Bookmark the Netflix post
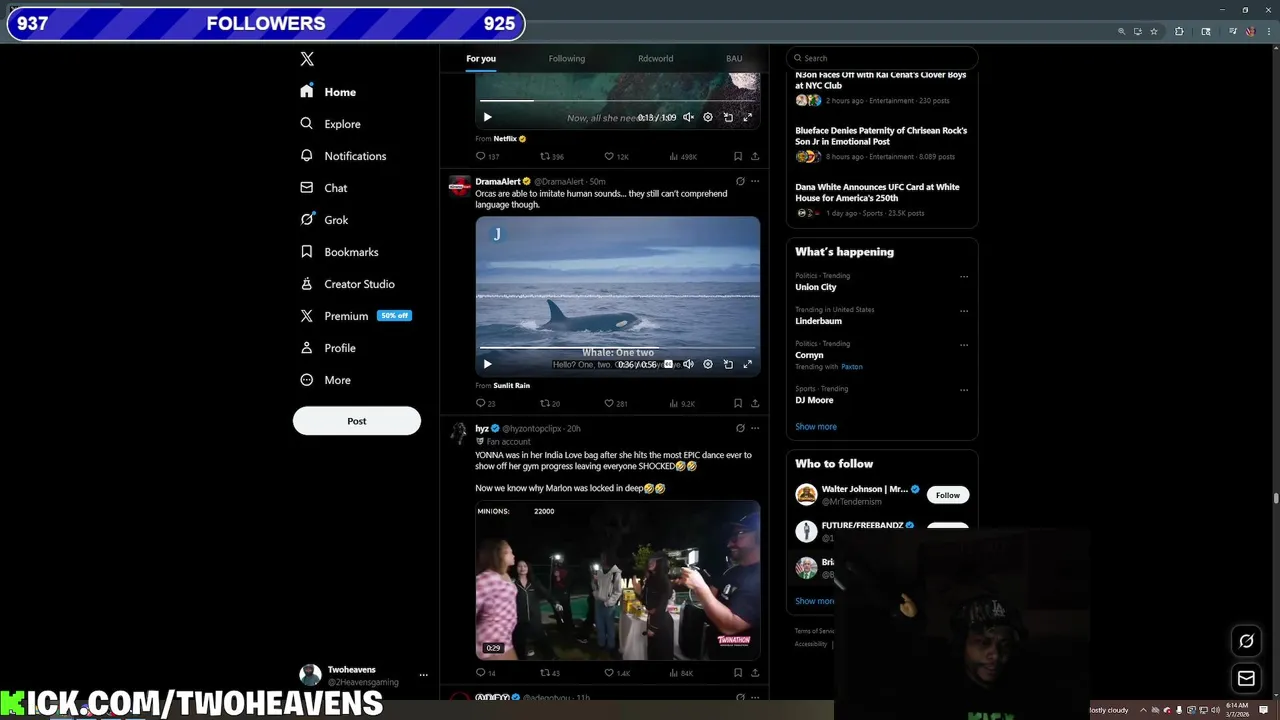This screenshot has width=1280, height=720. (738, 156)
